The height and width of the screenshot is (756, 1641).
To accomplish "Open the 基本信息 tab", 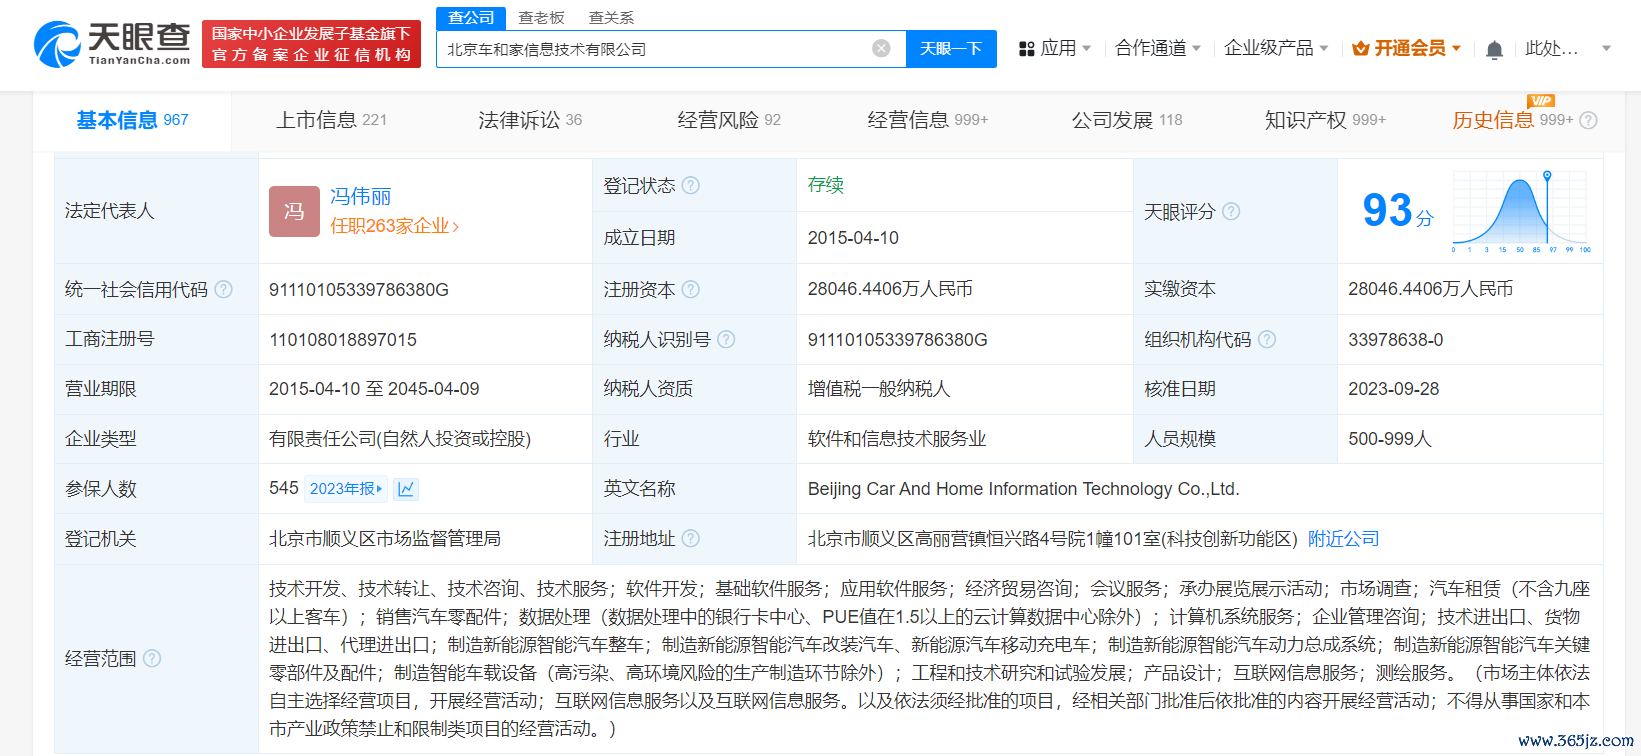I will [x=132, y=120].
